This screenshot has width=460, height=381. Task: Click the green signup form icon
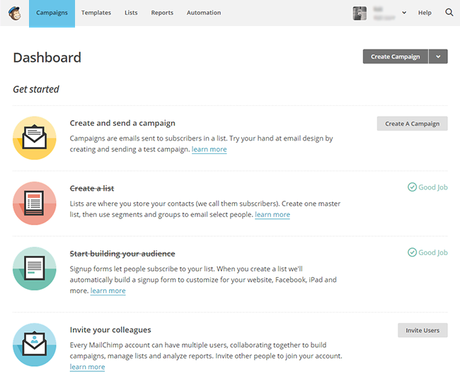click(34, 269)
